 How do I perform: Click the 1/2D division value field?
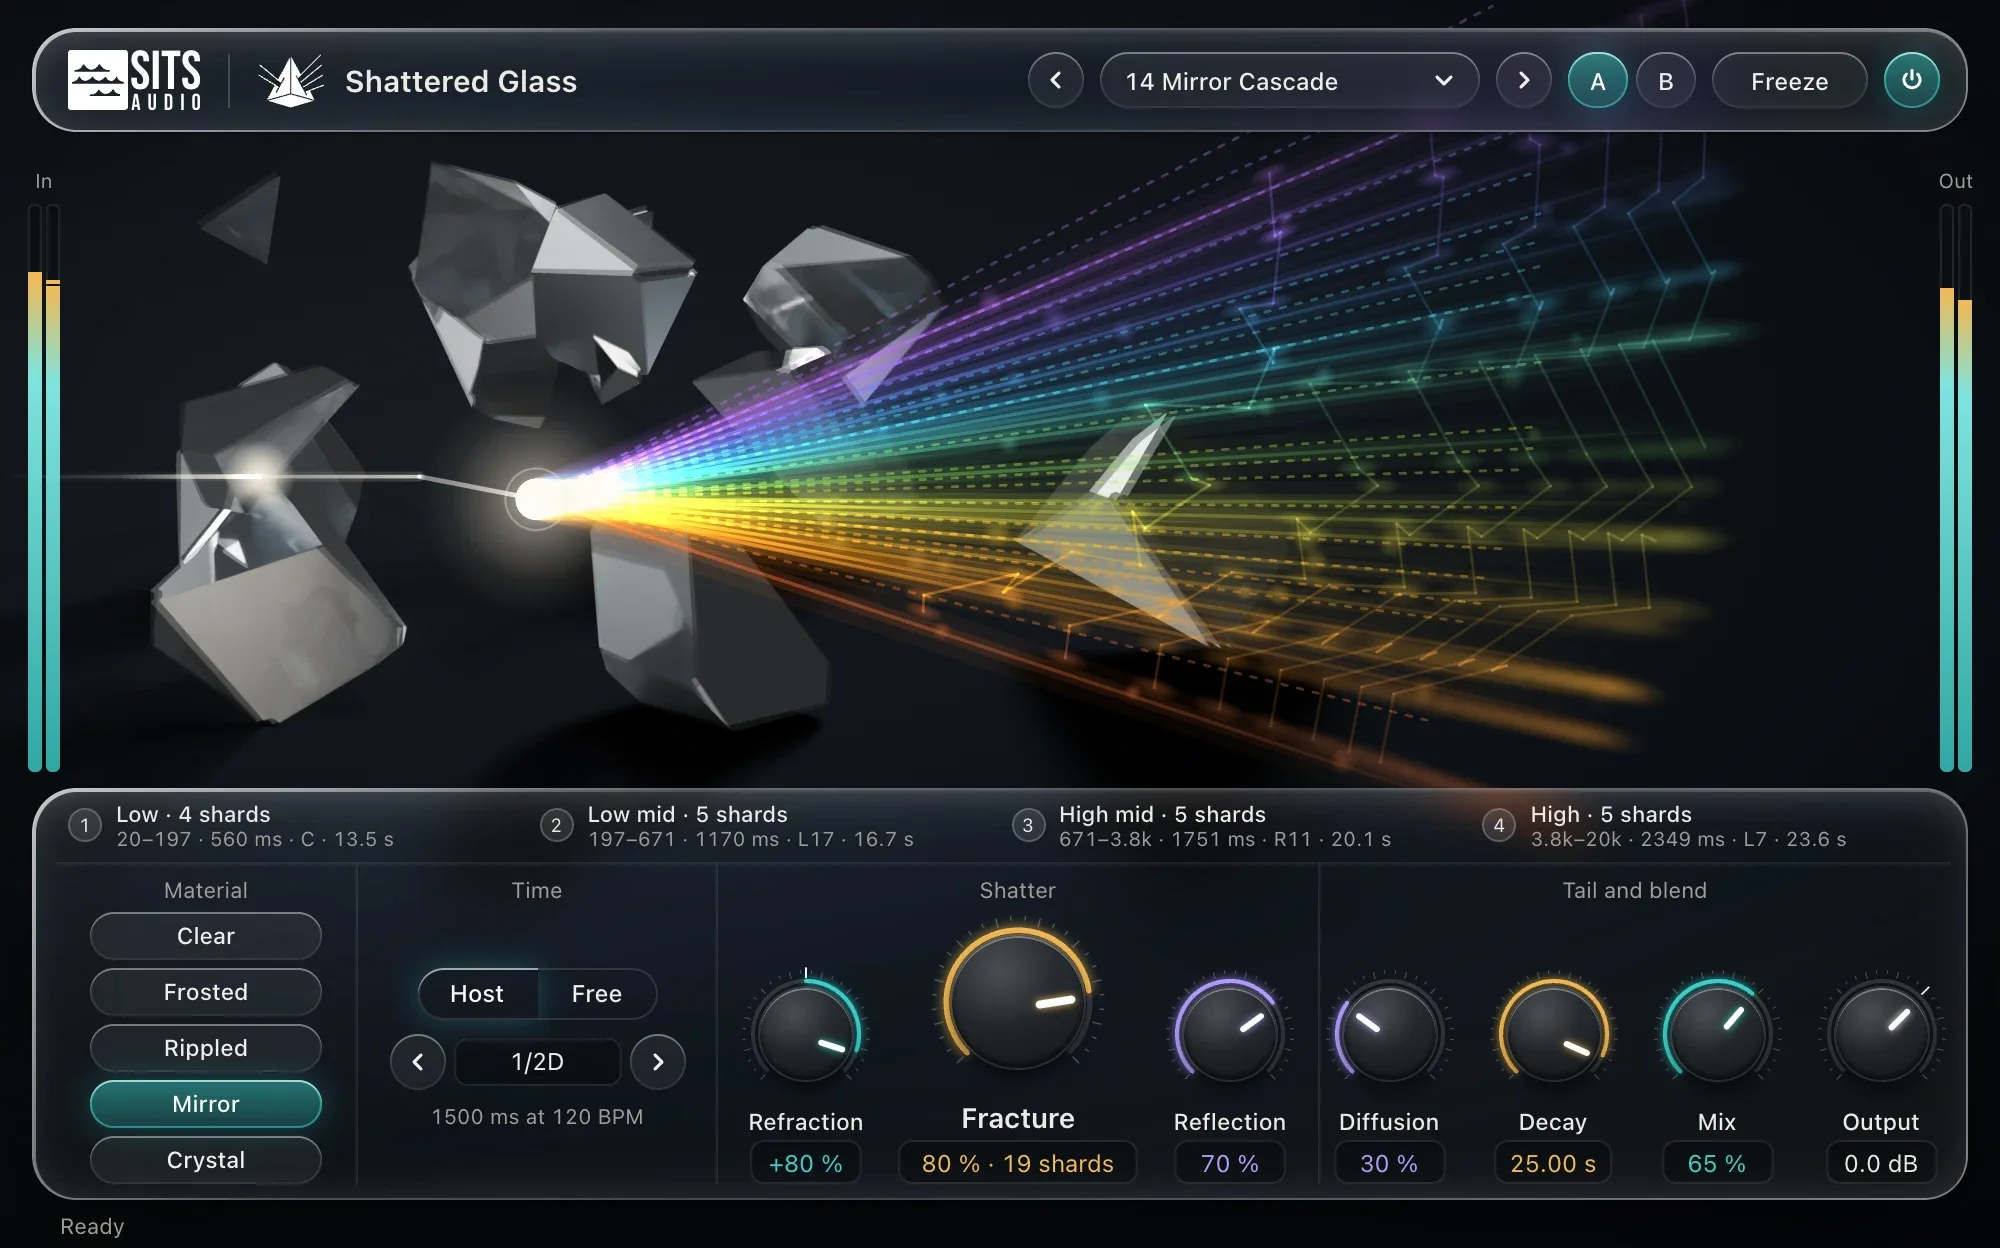[x=538, y=1062]
